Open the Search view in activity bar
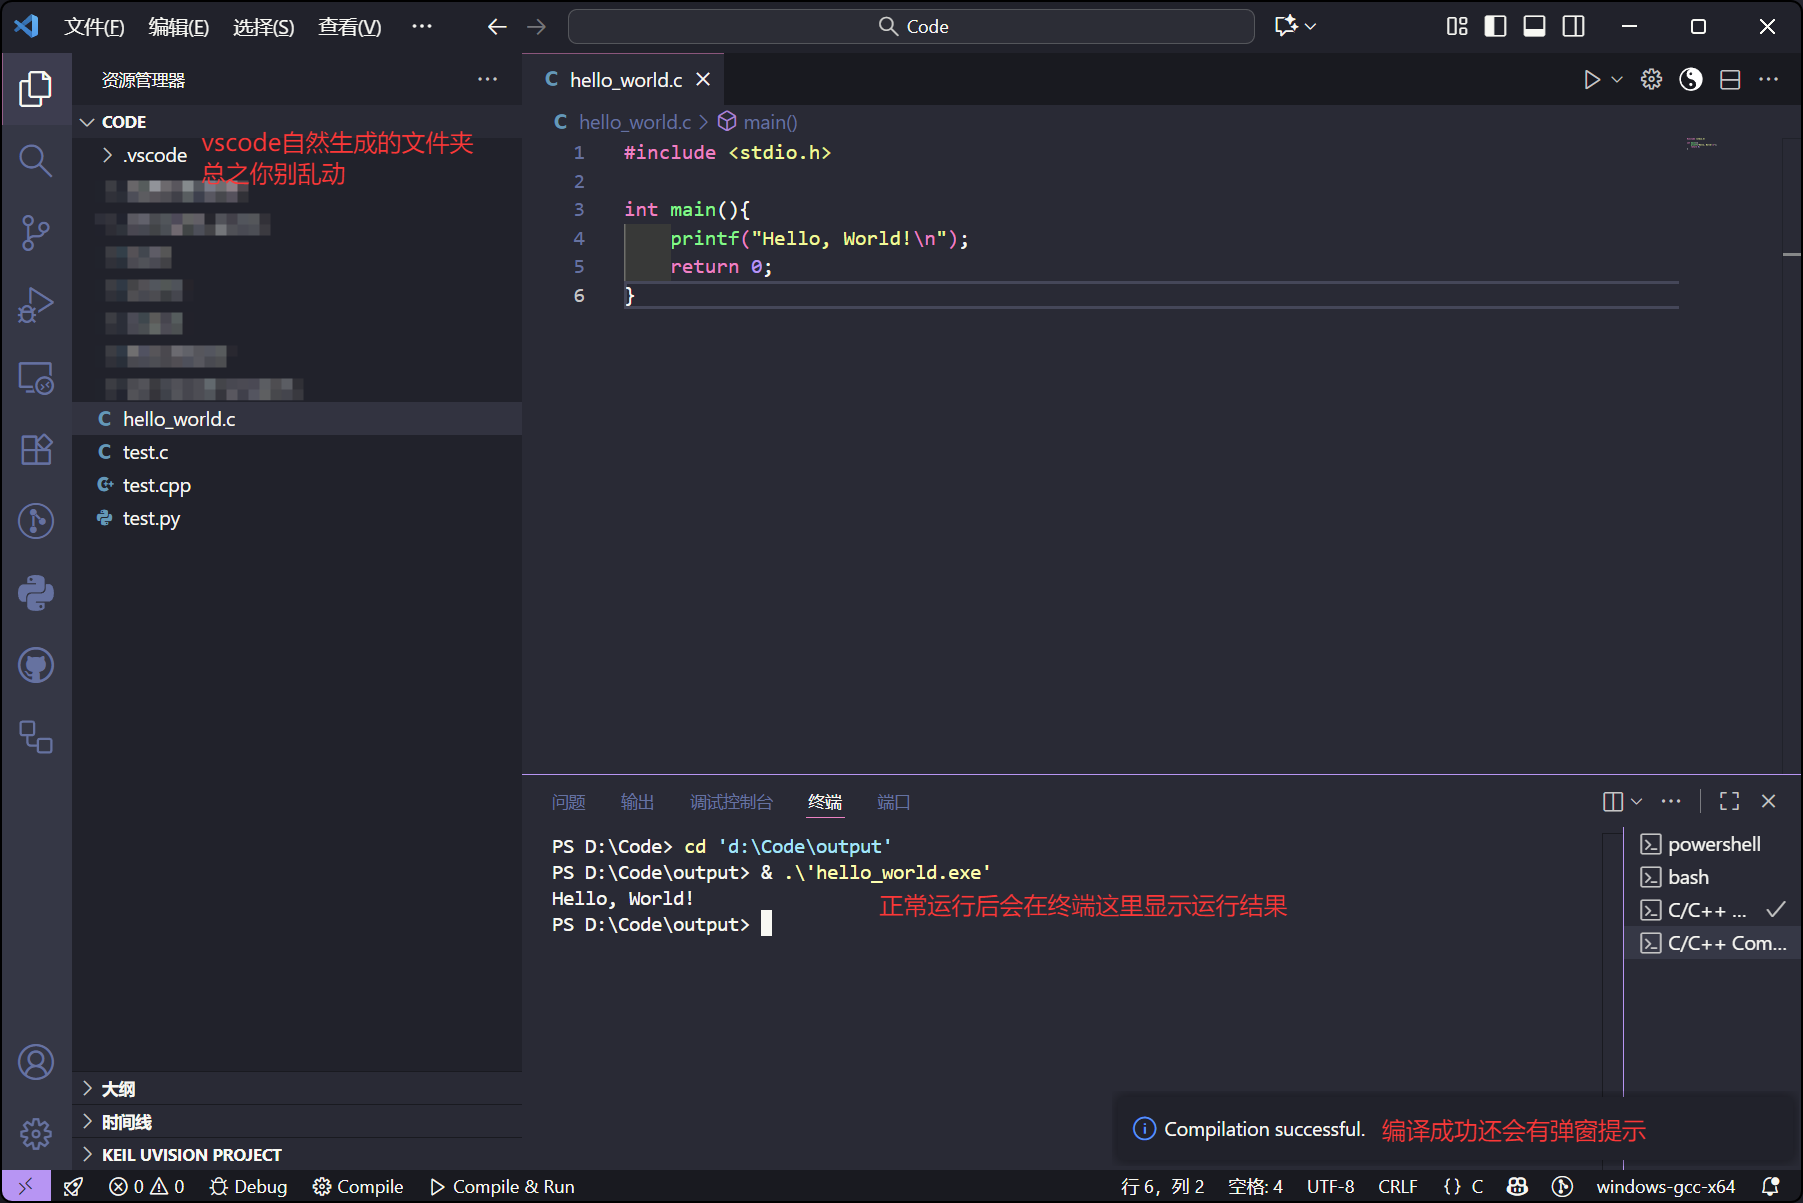 click(x=36, y=160)
